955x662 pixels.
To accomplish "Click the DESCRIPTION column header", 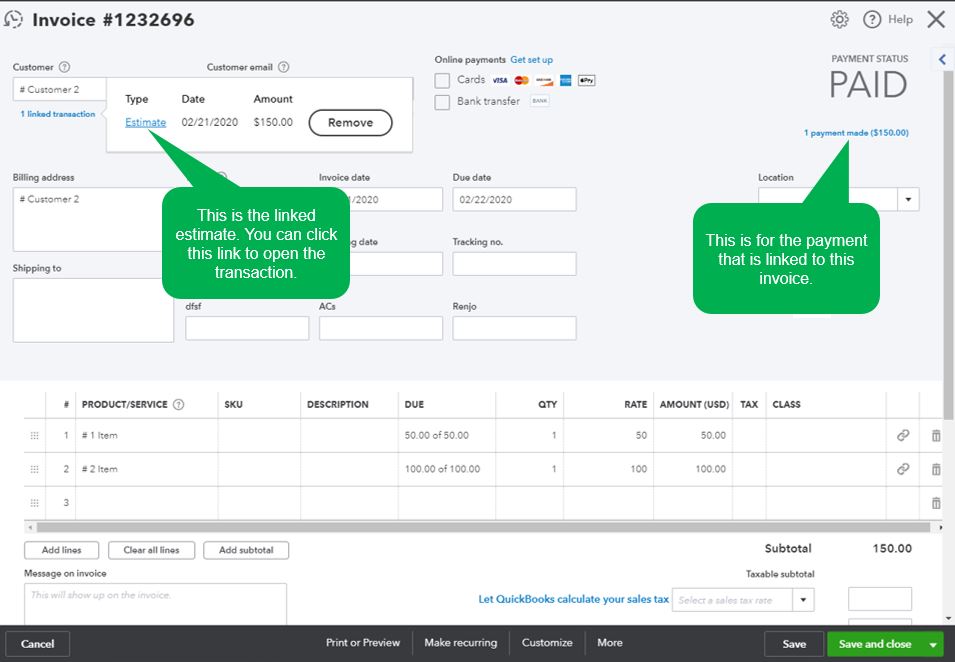I will [x=337, y=404].
